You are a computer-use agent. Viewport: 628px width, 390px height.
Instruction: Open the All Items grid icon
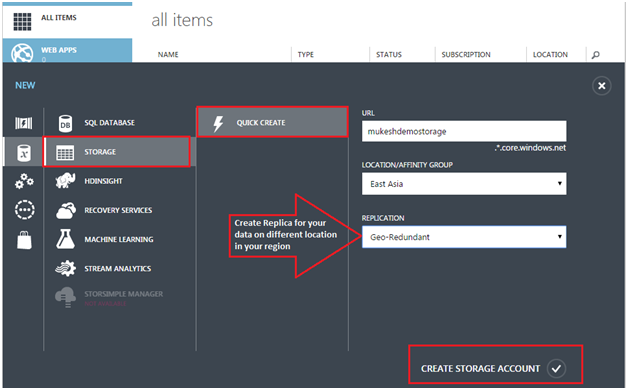tap(22, 21)
